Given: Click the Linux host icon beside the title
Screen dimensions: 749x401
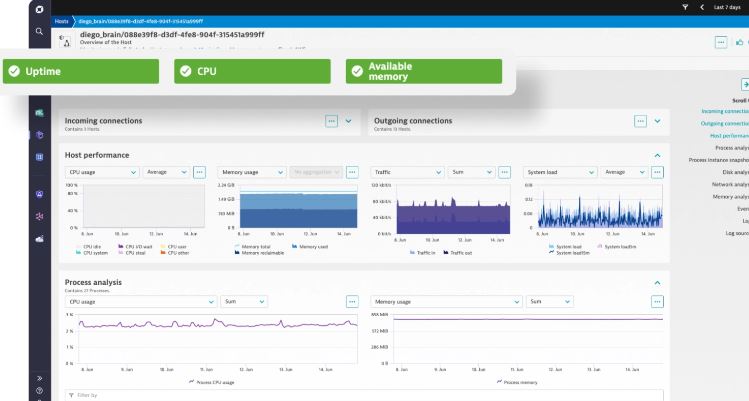Looking at the screenshot, I should point(64,41).
